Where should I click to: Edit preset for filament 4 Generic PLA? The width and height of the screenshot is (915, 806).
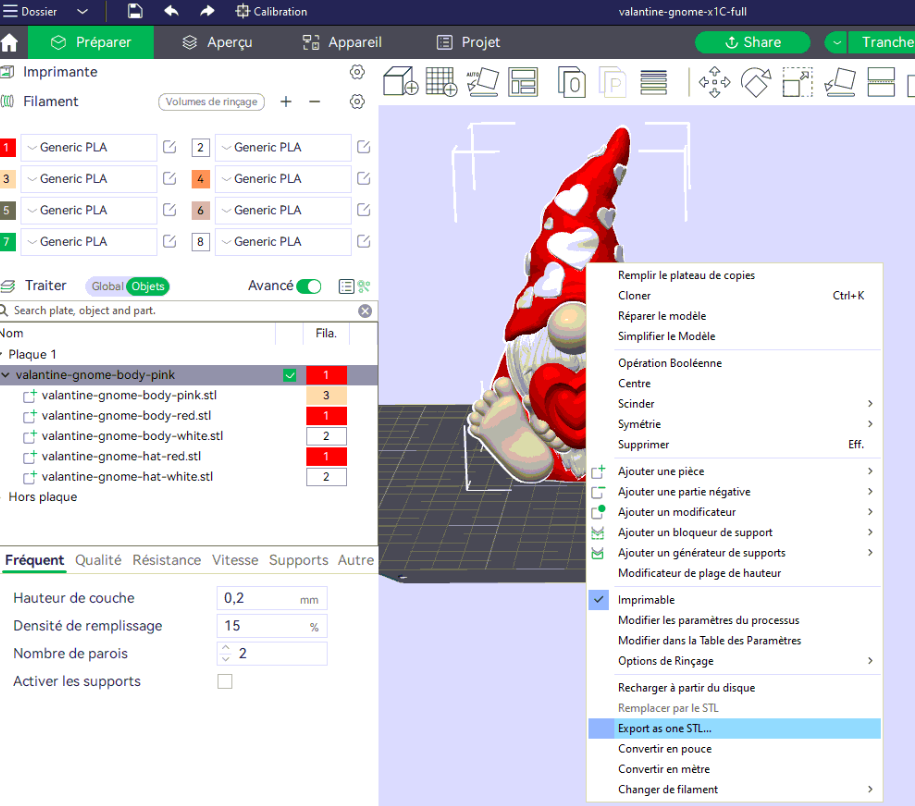coord(364,179)
